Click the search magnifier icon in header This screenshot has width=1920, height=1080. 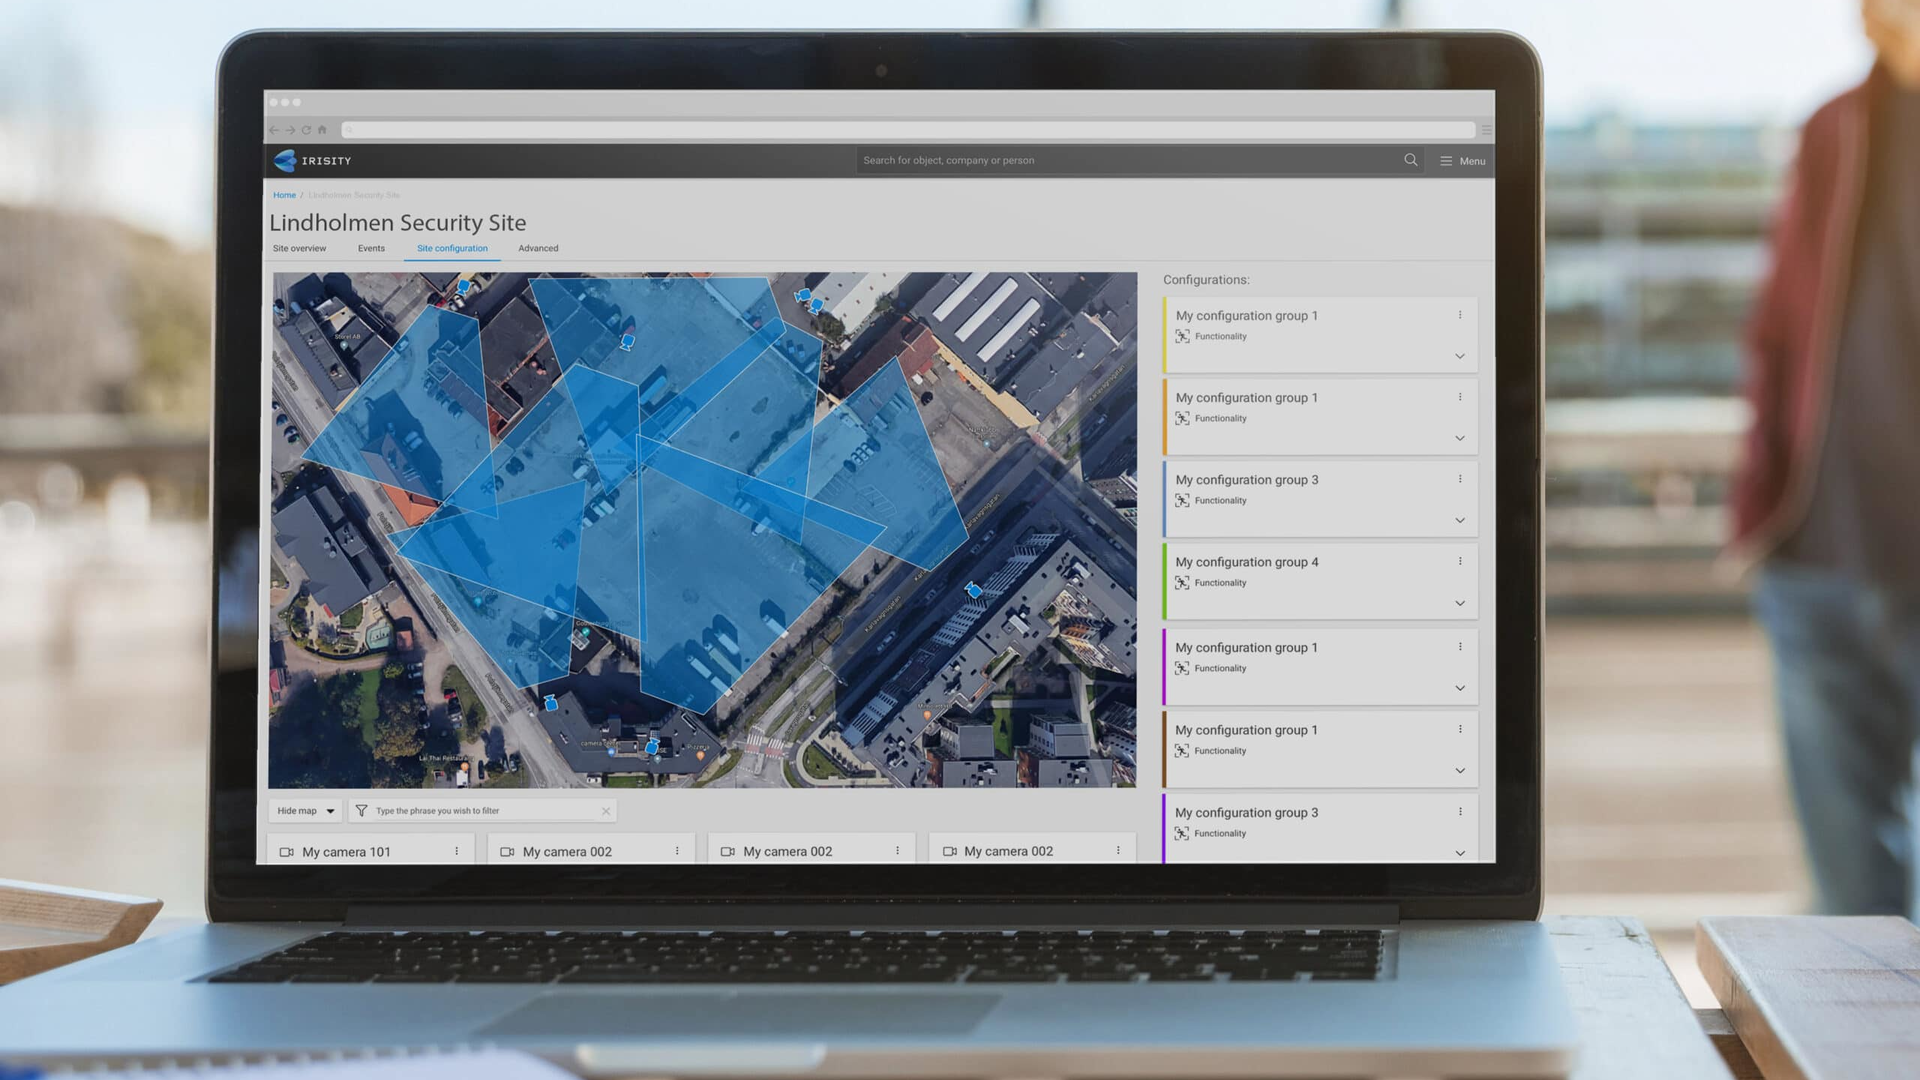(1410, 160)
